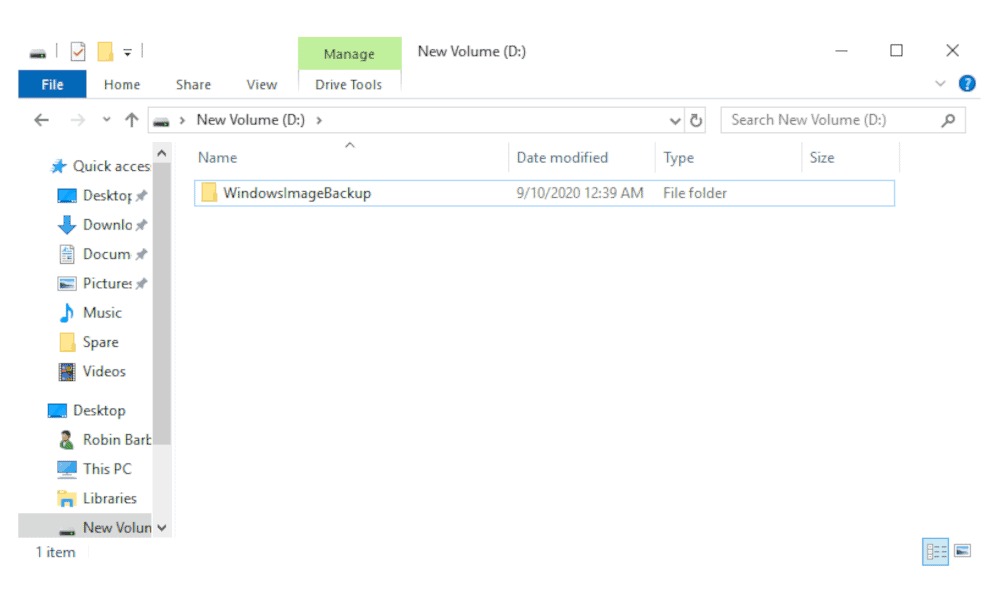This screenshot has height=600, width=1000.
Task: Go back using the back arrow
Action: (41, 120)
